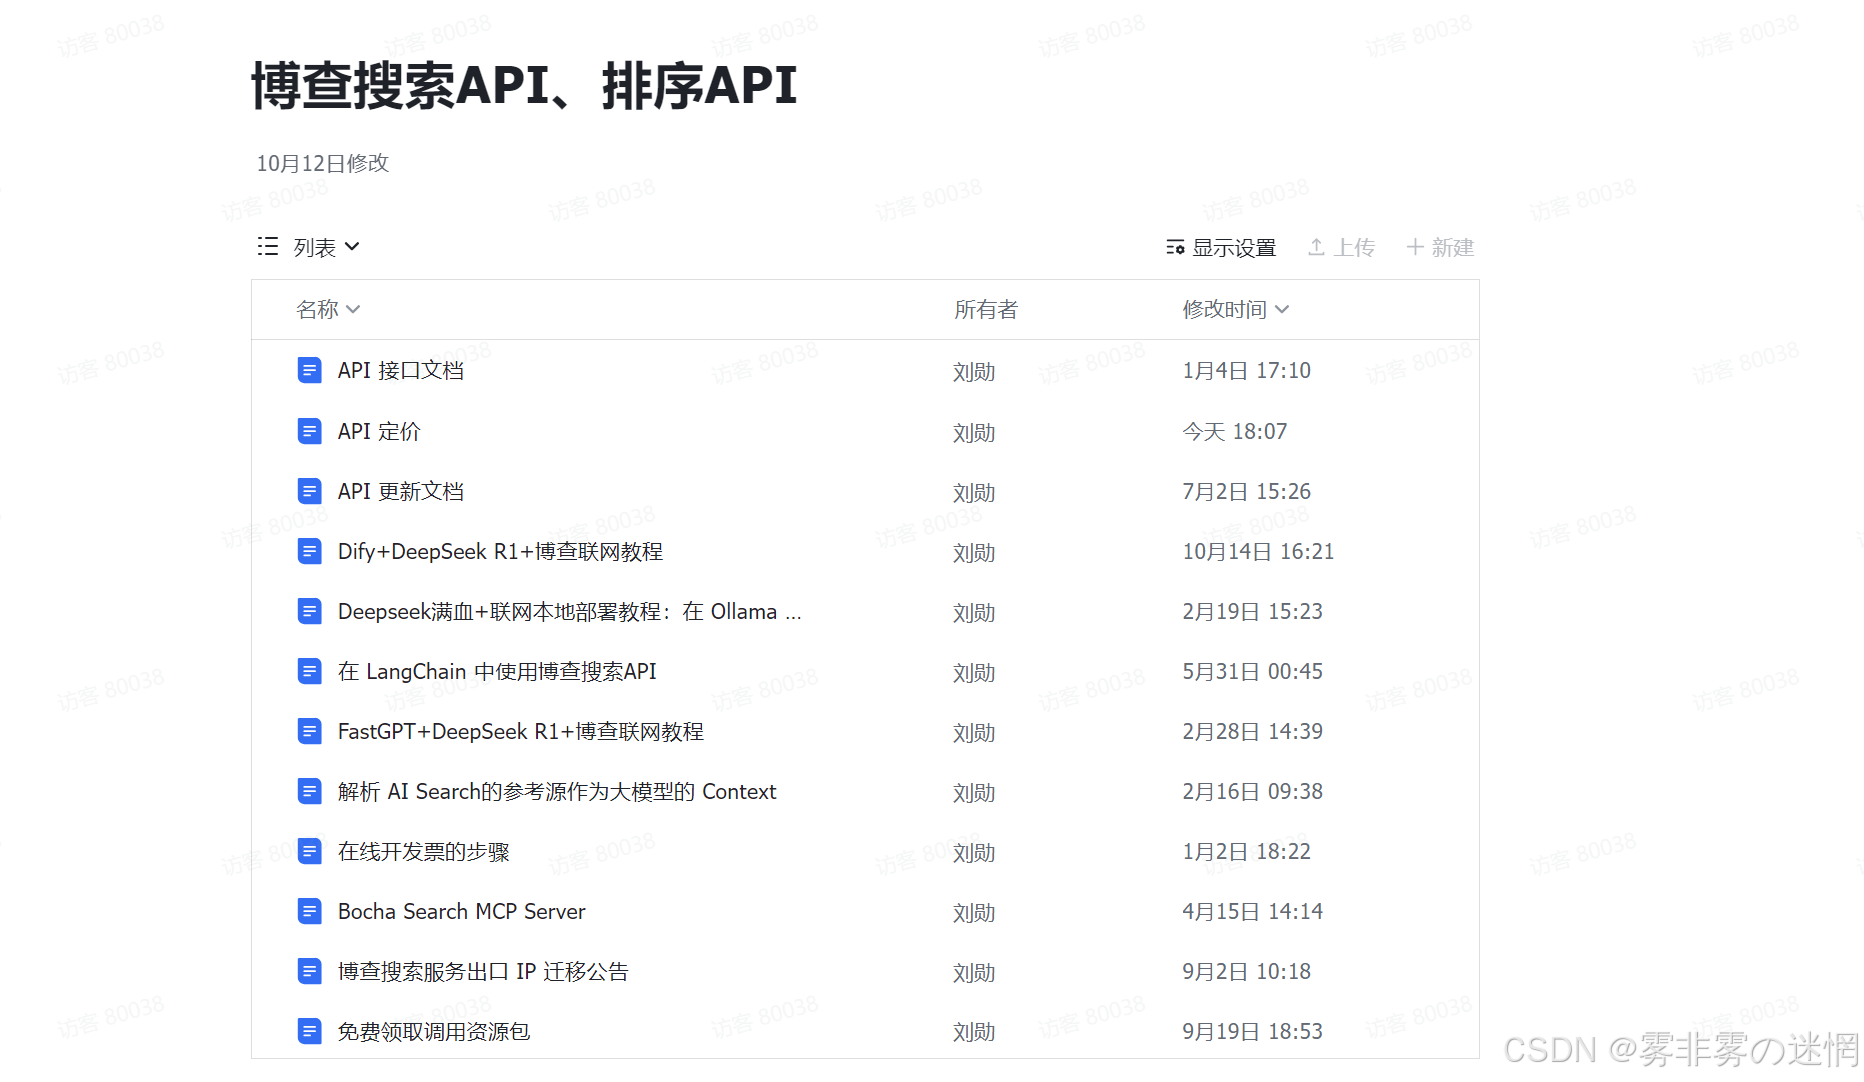This screenshot has height=1082, width=1864.
Task: Click the doc icon for 在线开发票的步骤
Action: click(x=310, y=851)
